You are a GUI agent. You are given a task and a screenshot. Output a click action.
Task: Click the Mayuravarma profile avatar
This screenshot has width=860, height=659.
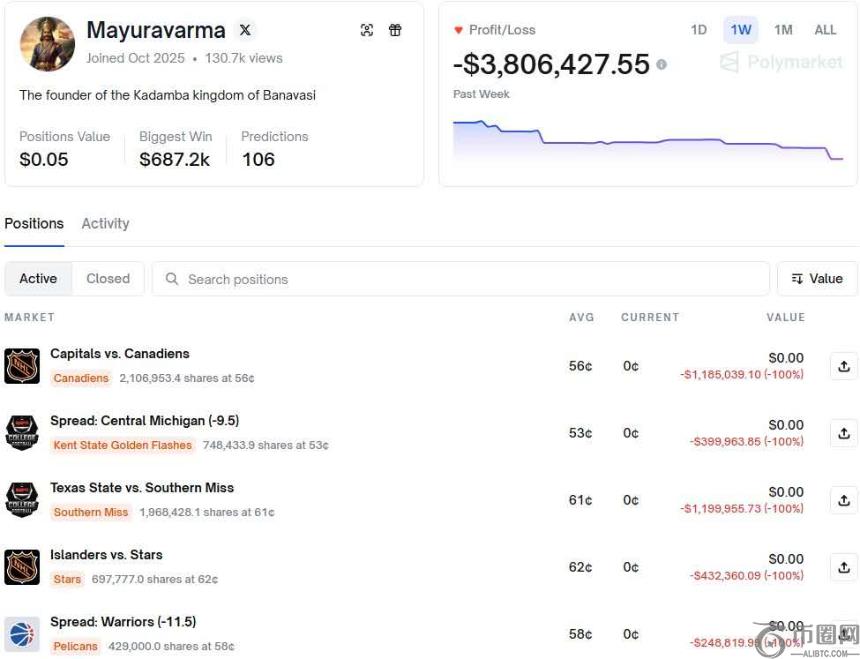[47, 44]
